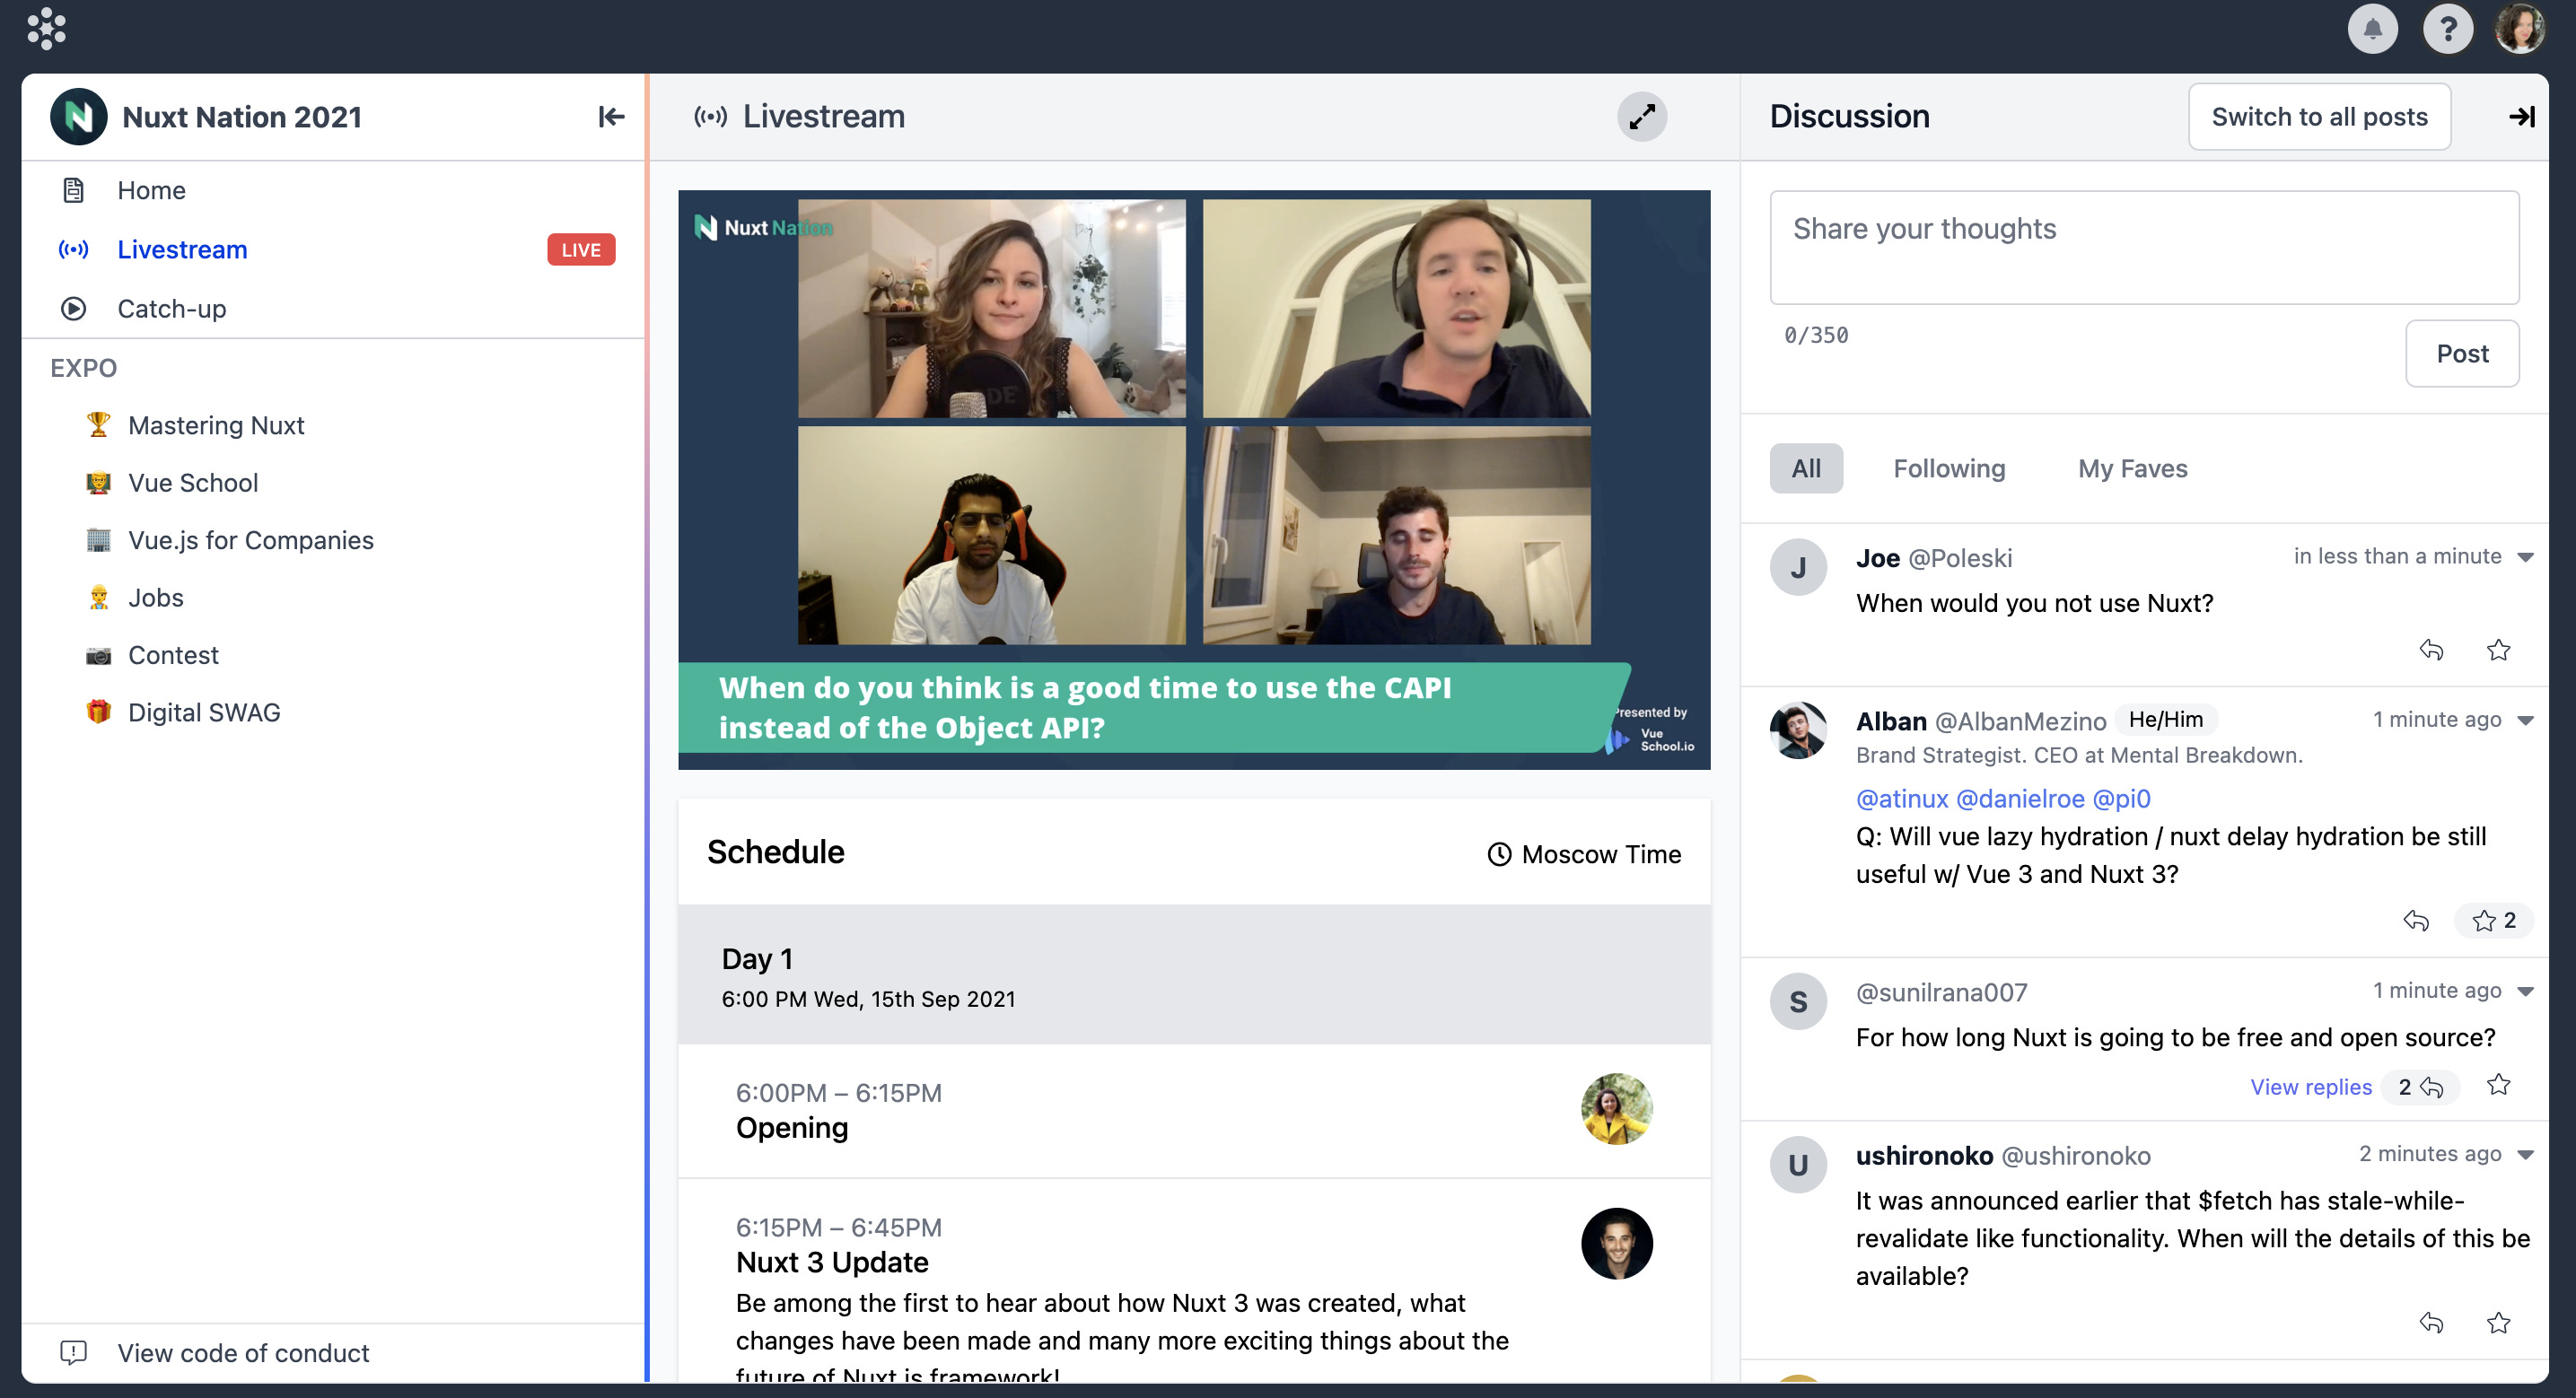Collapse the Discussion panel with arrow icon
2576x1398 pixels.
click(2521, 117)
